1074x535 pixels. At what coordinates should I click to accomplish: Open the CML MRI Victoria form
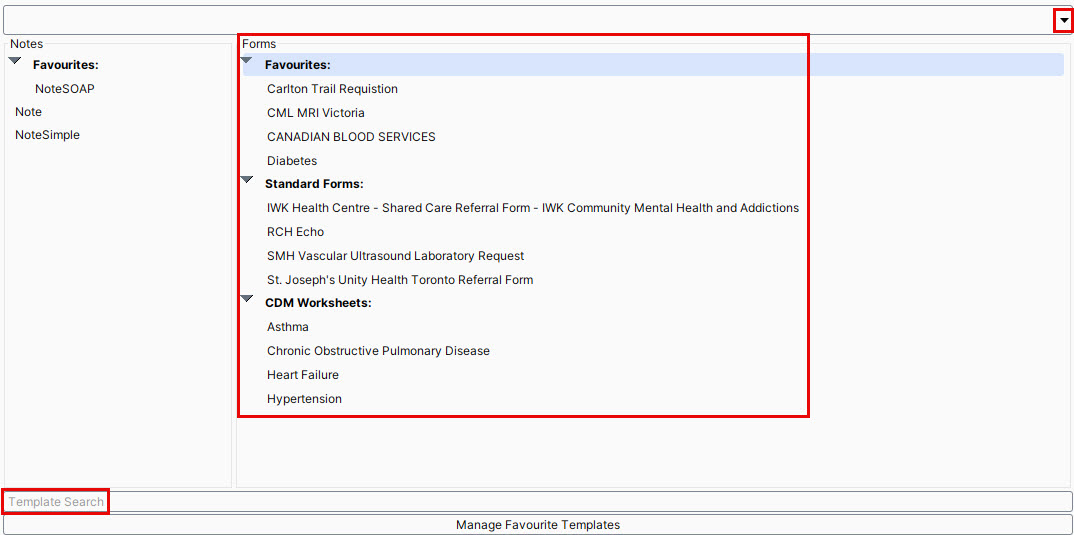pos(316,113)
